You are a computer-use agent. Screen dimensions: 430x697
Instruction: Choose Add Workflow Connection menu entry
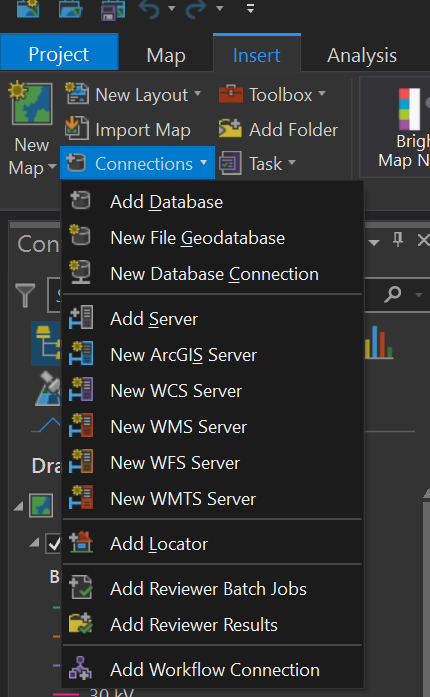click(213, 669)
